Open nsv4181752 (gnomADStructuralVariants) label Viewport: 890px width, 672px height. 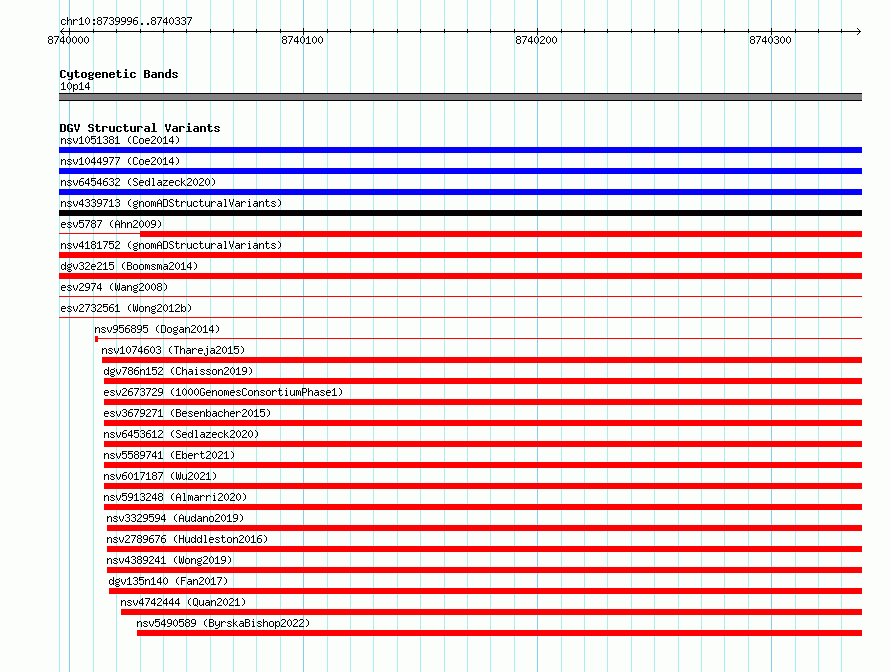click(x=171, y=245)
